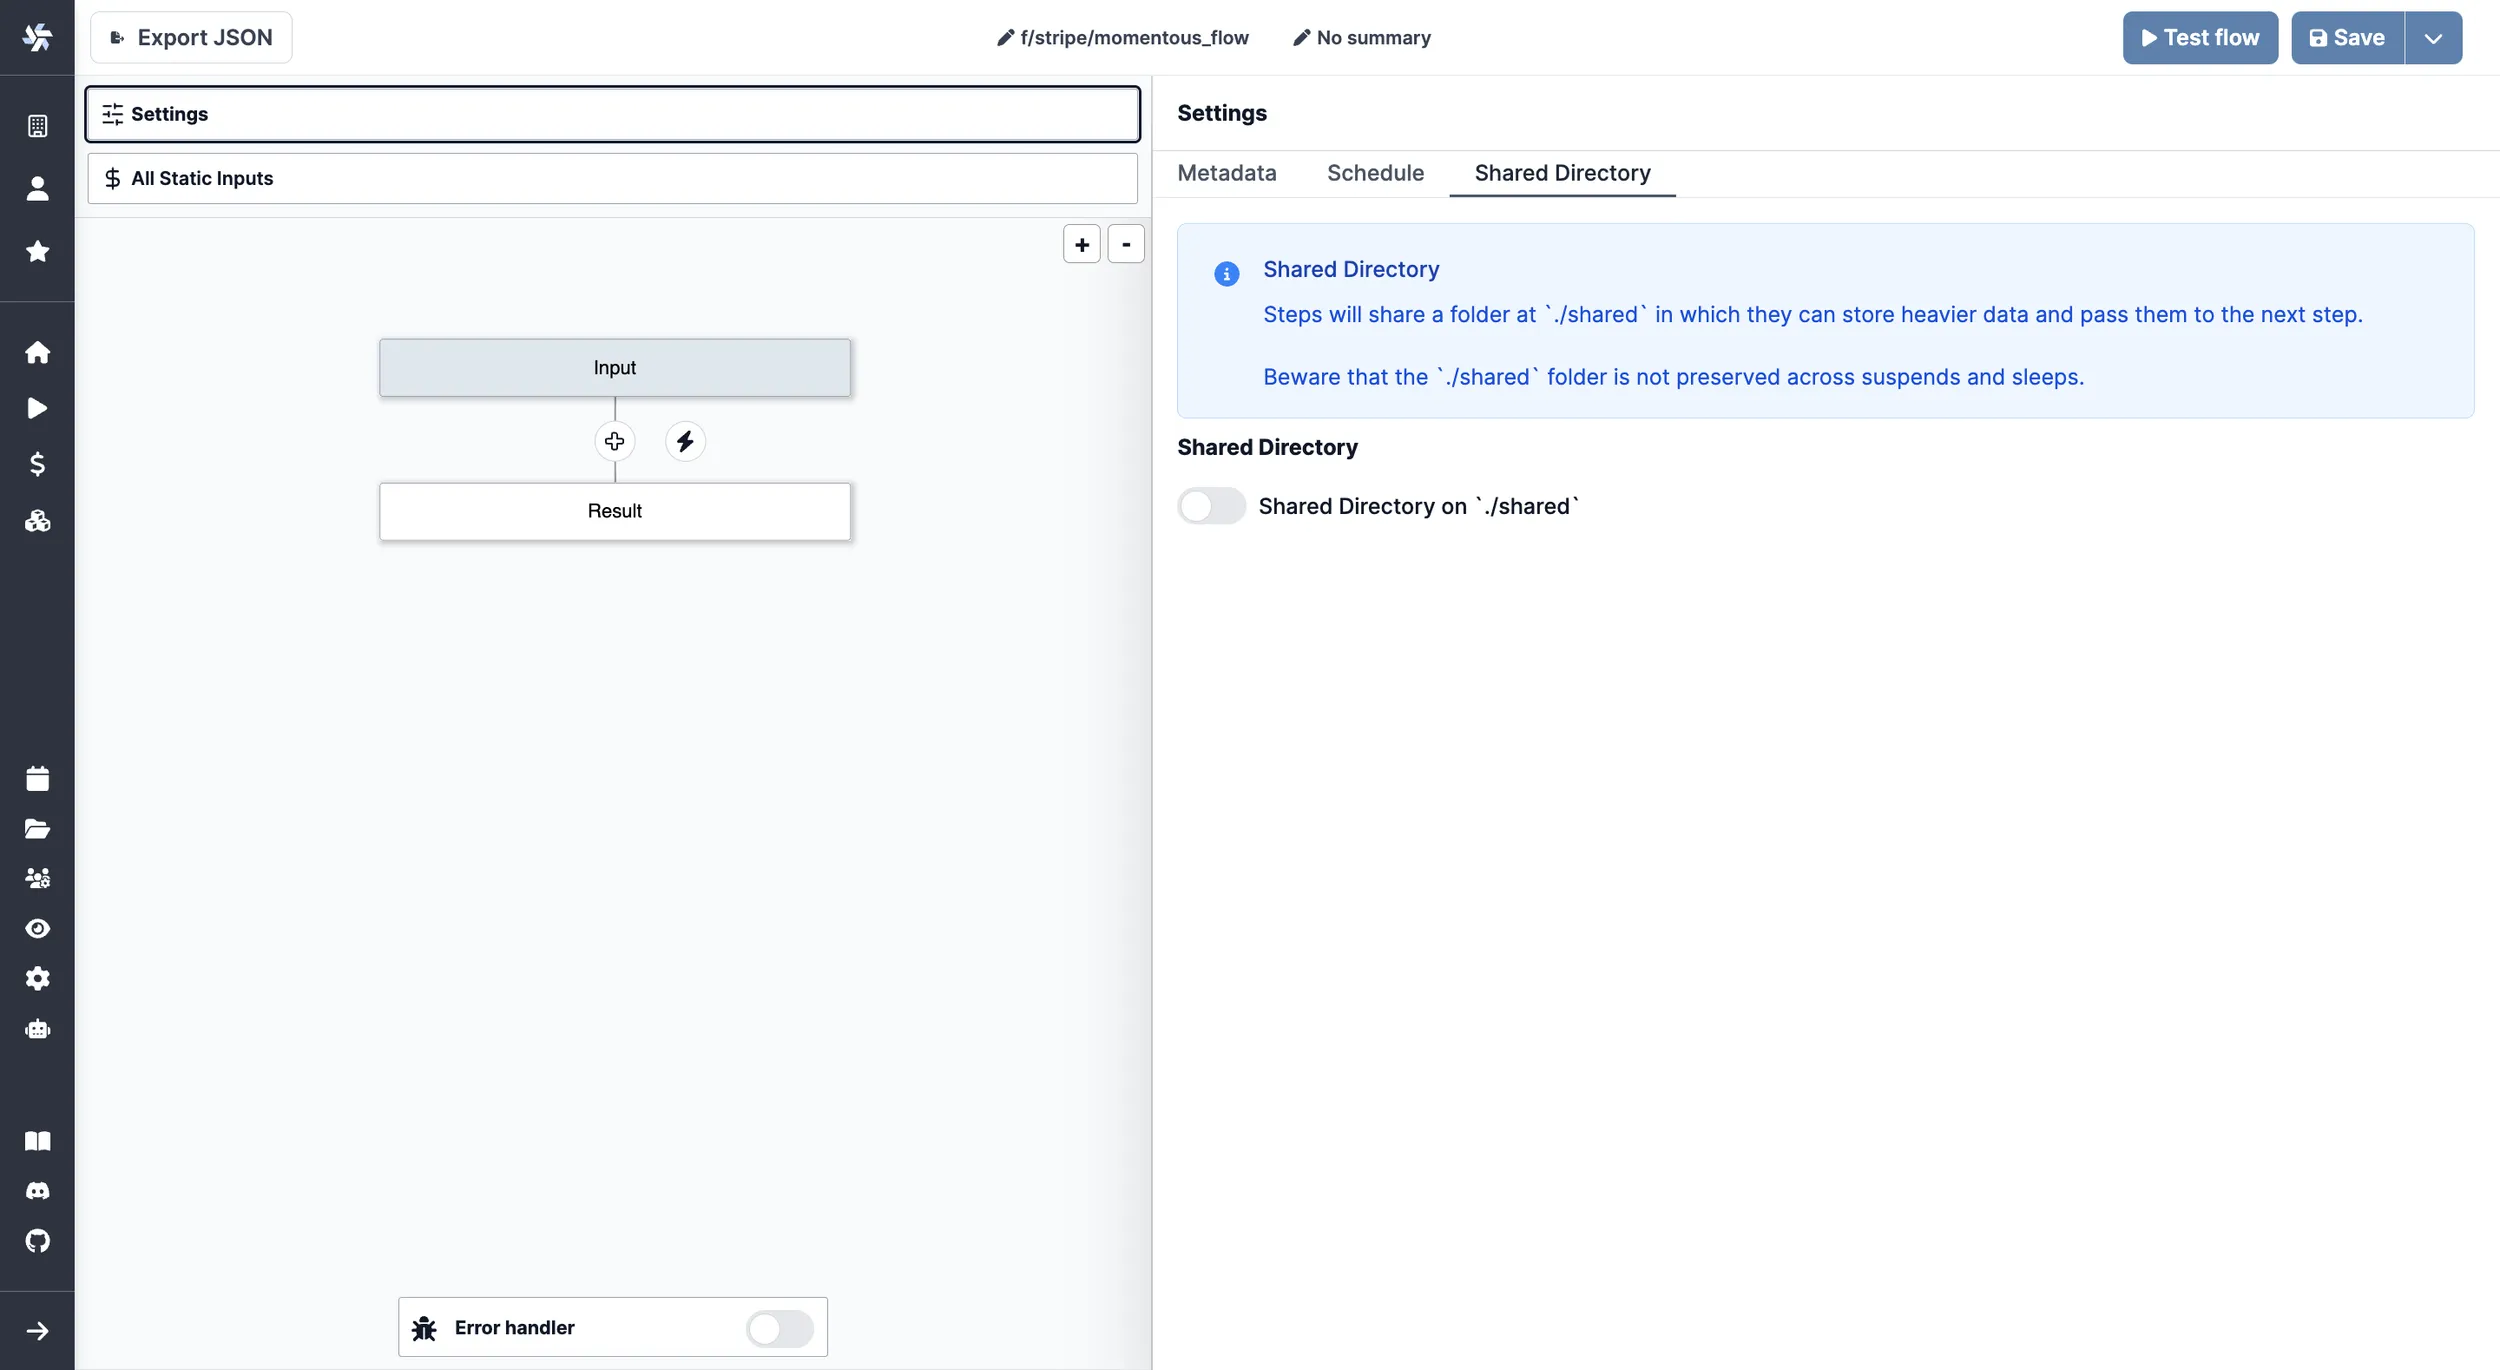The image size is (2500, 1370).
Task: Collapse the sidebar using the arrow icon
Action: (x=37, y=1330)
